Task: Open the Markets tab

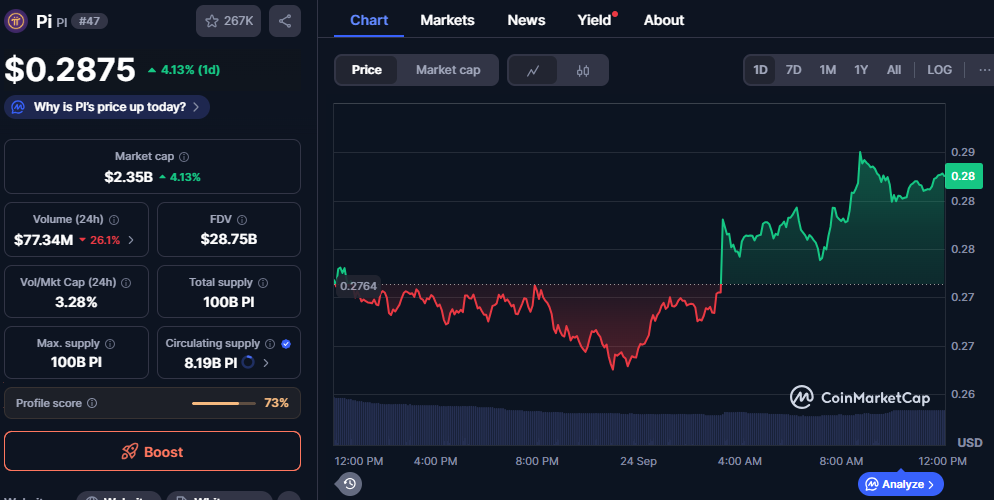Action: 447,20
